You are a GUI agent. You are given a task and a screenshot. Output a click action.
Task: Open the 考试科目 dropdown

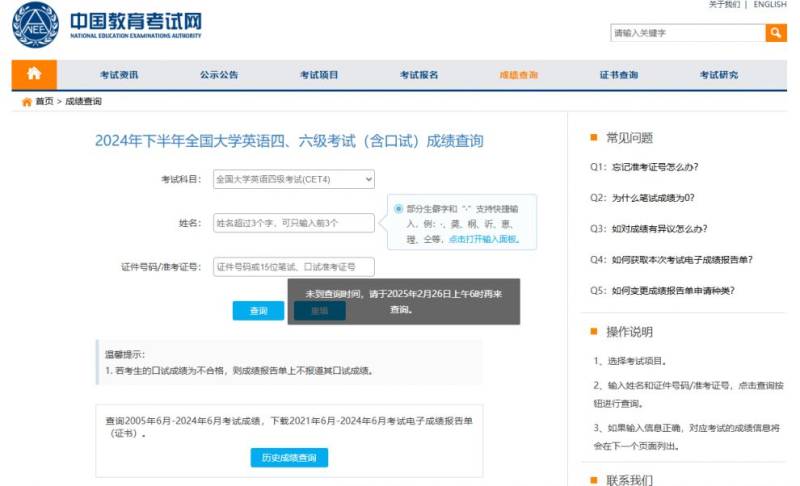point(294,180)
